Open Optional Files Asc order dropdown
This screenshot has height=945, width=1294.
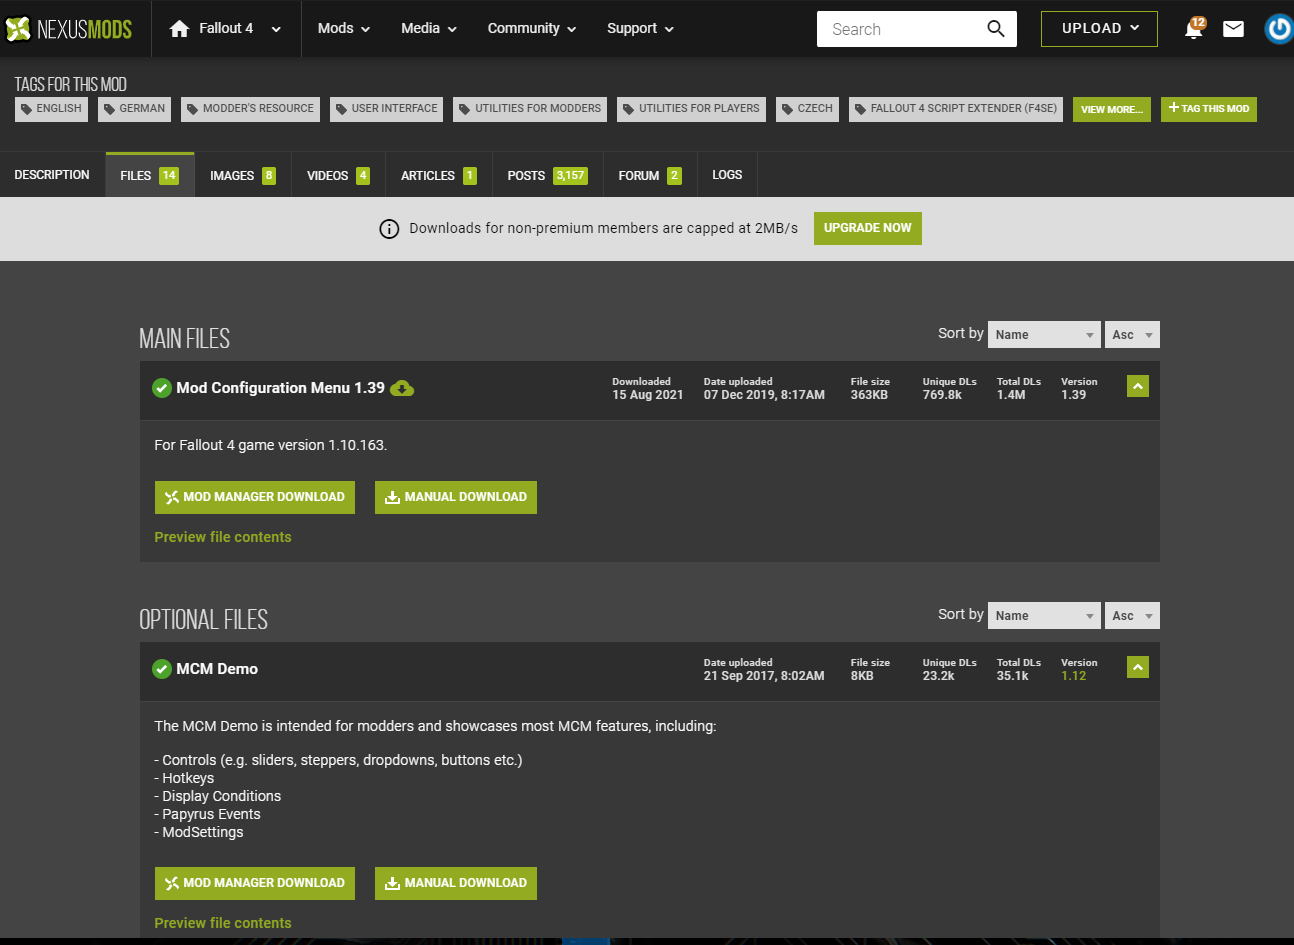(x=1132, y=616)
